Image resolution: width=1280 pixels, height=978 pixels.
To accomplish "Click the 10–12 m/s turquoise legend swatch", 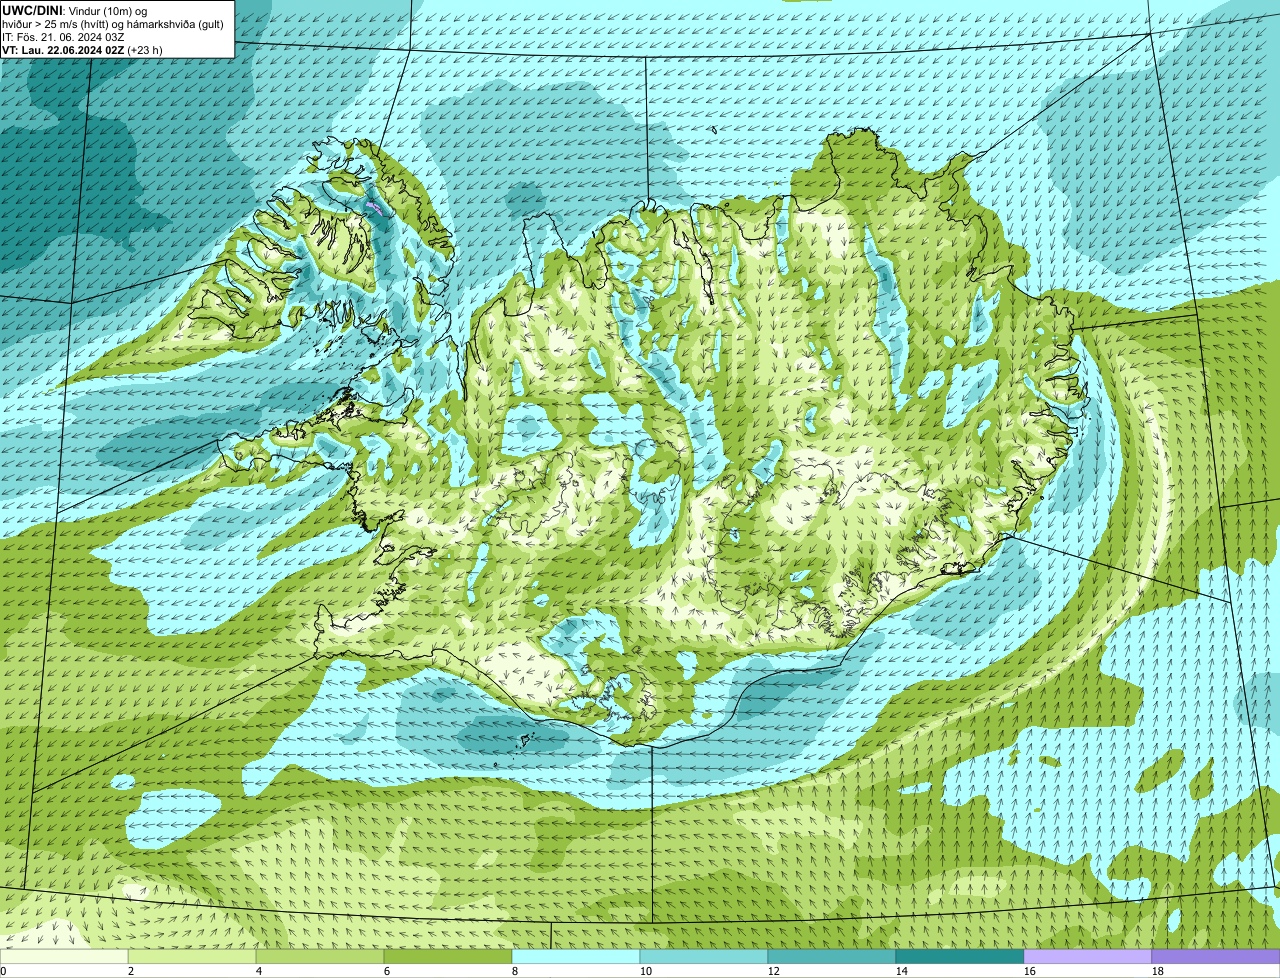I will (x=704, y=956).
